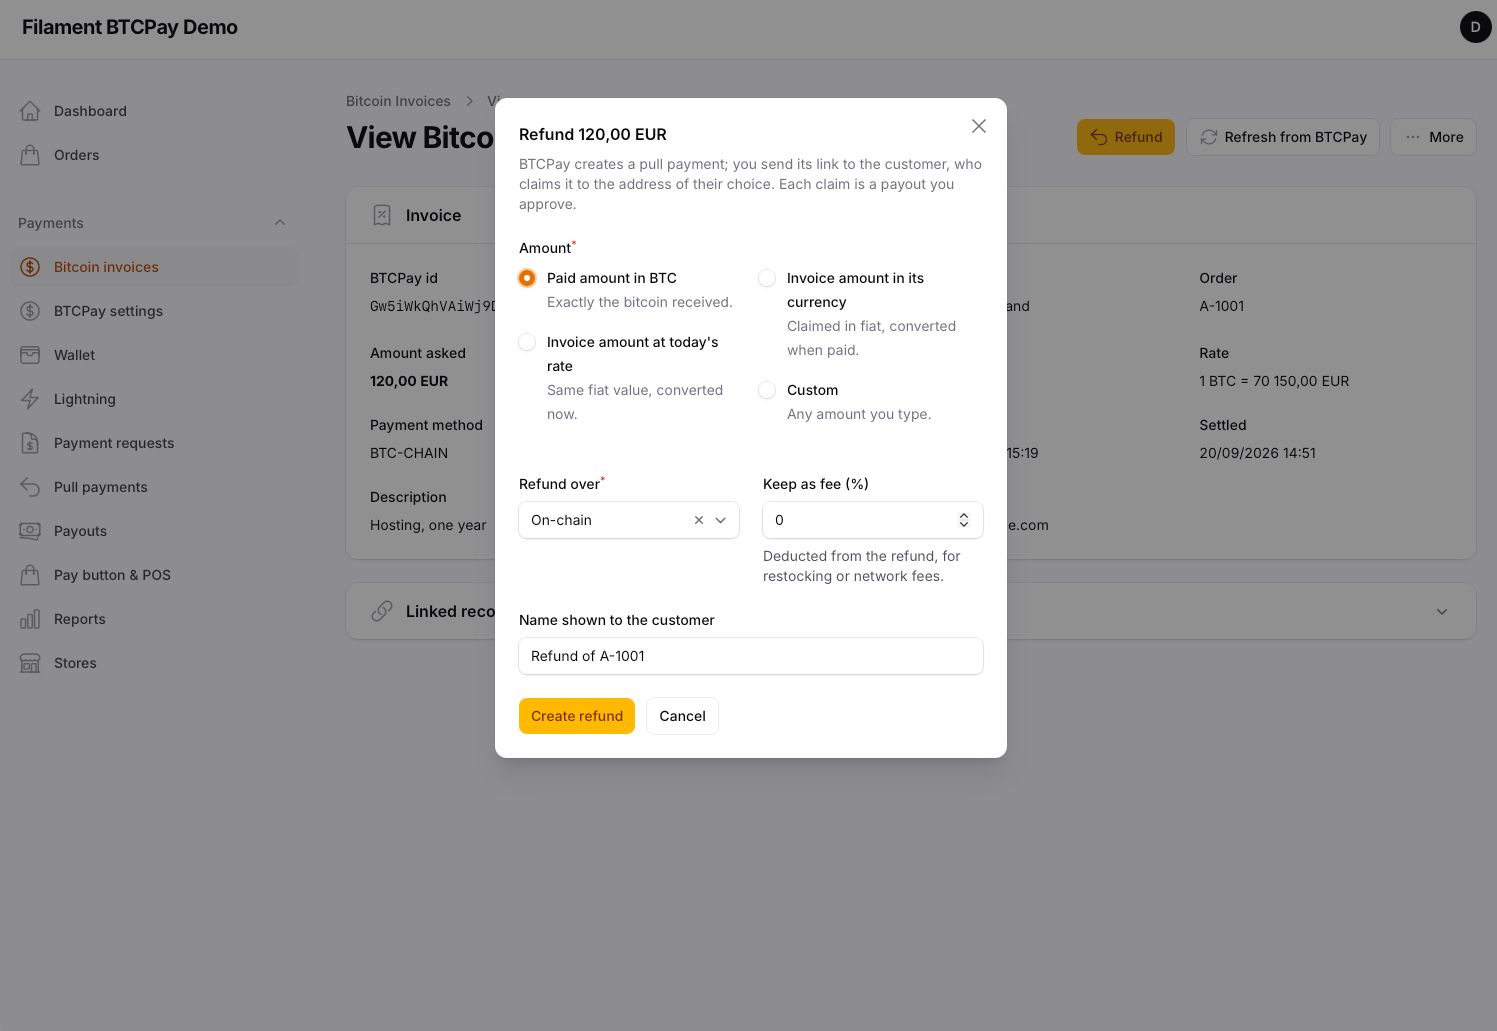Clear the On-chain selection with X
Screen dimensions: 1497x1031
pyautogui.click(x=699, y=520)
